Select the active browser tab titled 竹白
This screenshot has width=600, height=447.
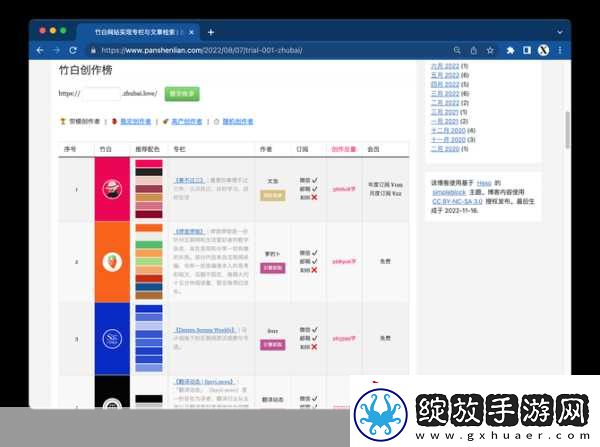(x=138, y=32)
